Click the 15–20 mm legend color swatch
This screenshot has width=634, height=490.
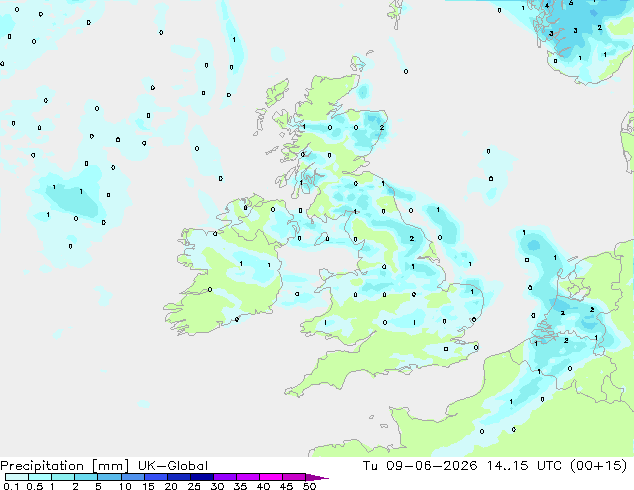coord(155,477)
